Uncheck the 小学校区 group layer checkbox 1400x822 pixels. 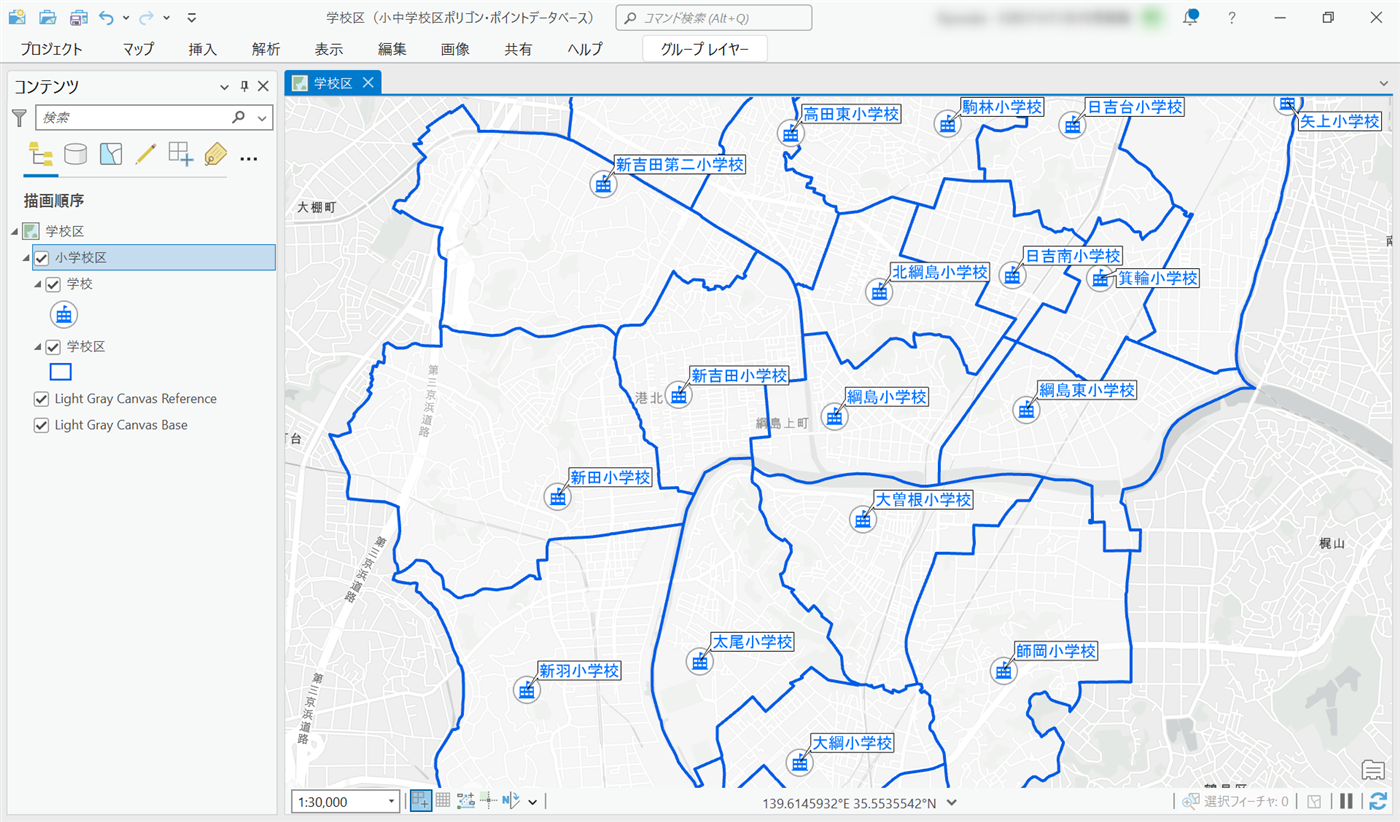pyautogui.click(x=42, y=258)
